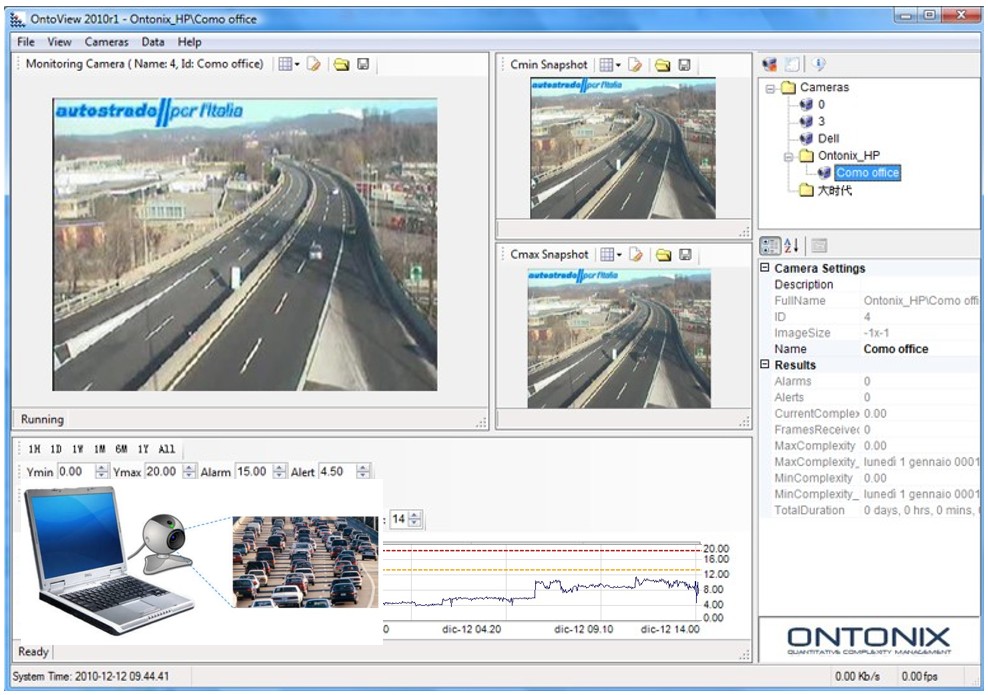Click the save icon in Cmin Snapshot toolbar

tap(685, 65)
